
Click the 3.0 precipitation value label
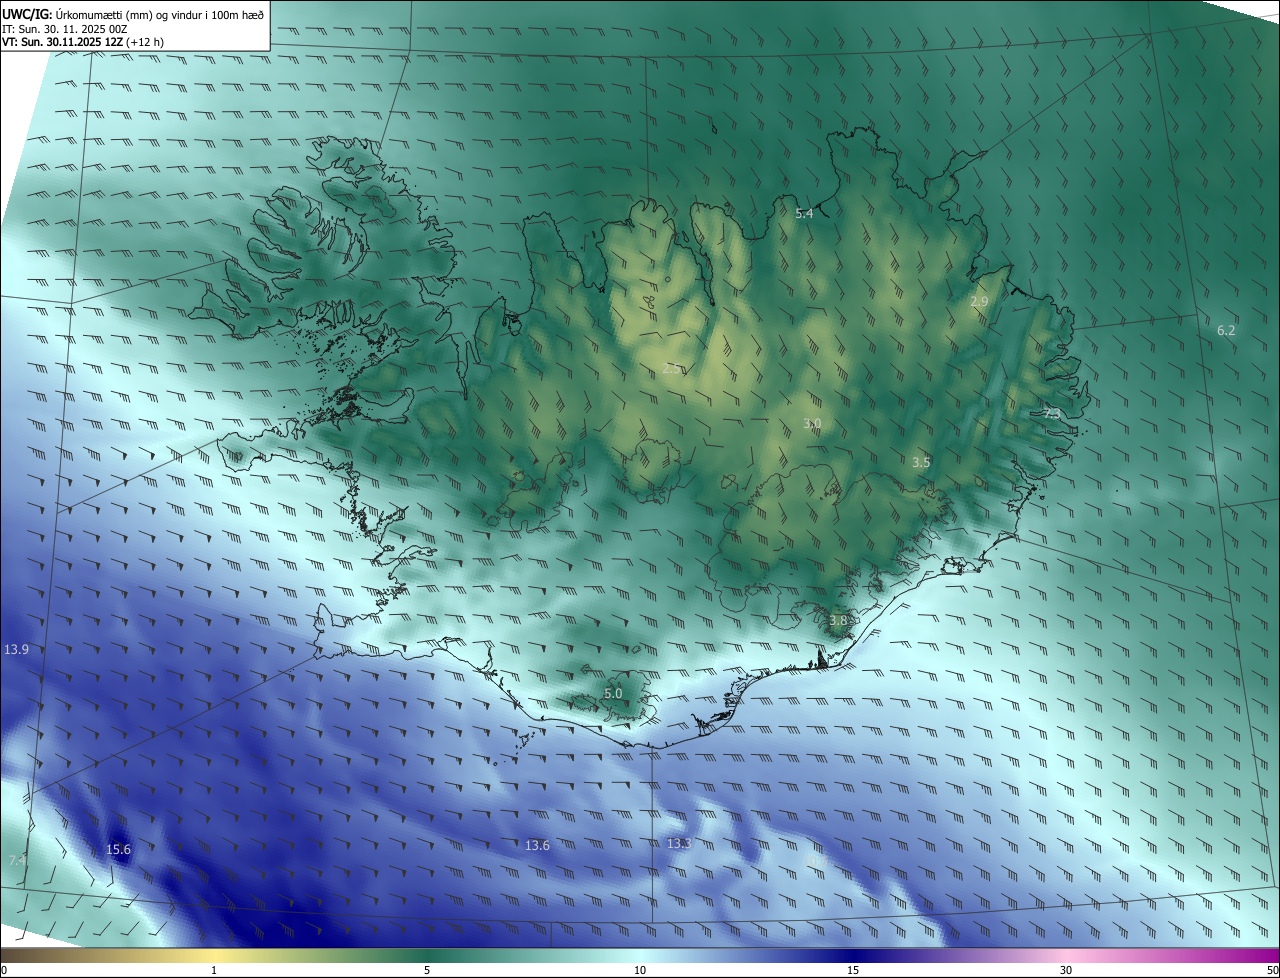[x=812, y=424]
